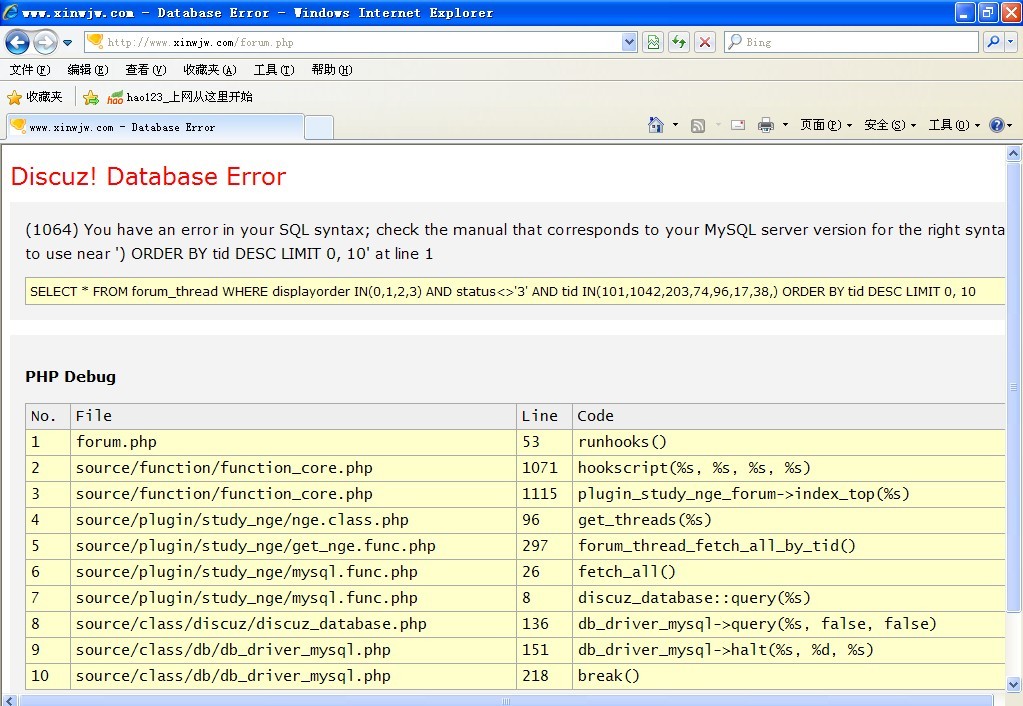Click source/class/discuz/discuz_database.php cell
The width and height of the screenshot is (1023, 706).
pyautogui.click(x=293, y=624)
